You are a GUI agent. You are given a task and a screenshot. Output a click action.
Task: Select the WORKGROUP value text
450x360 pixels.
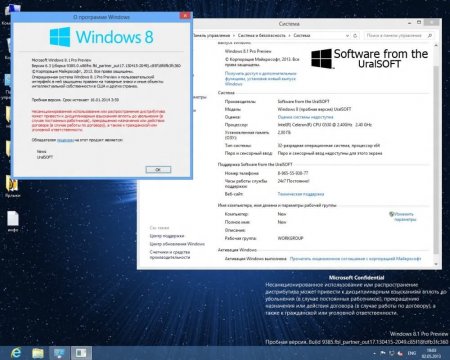[x=290, y=238]
